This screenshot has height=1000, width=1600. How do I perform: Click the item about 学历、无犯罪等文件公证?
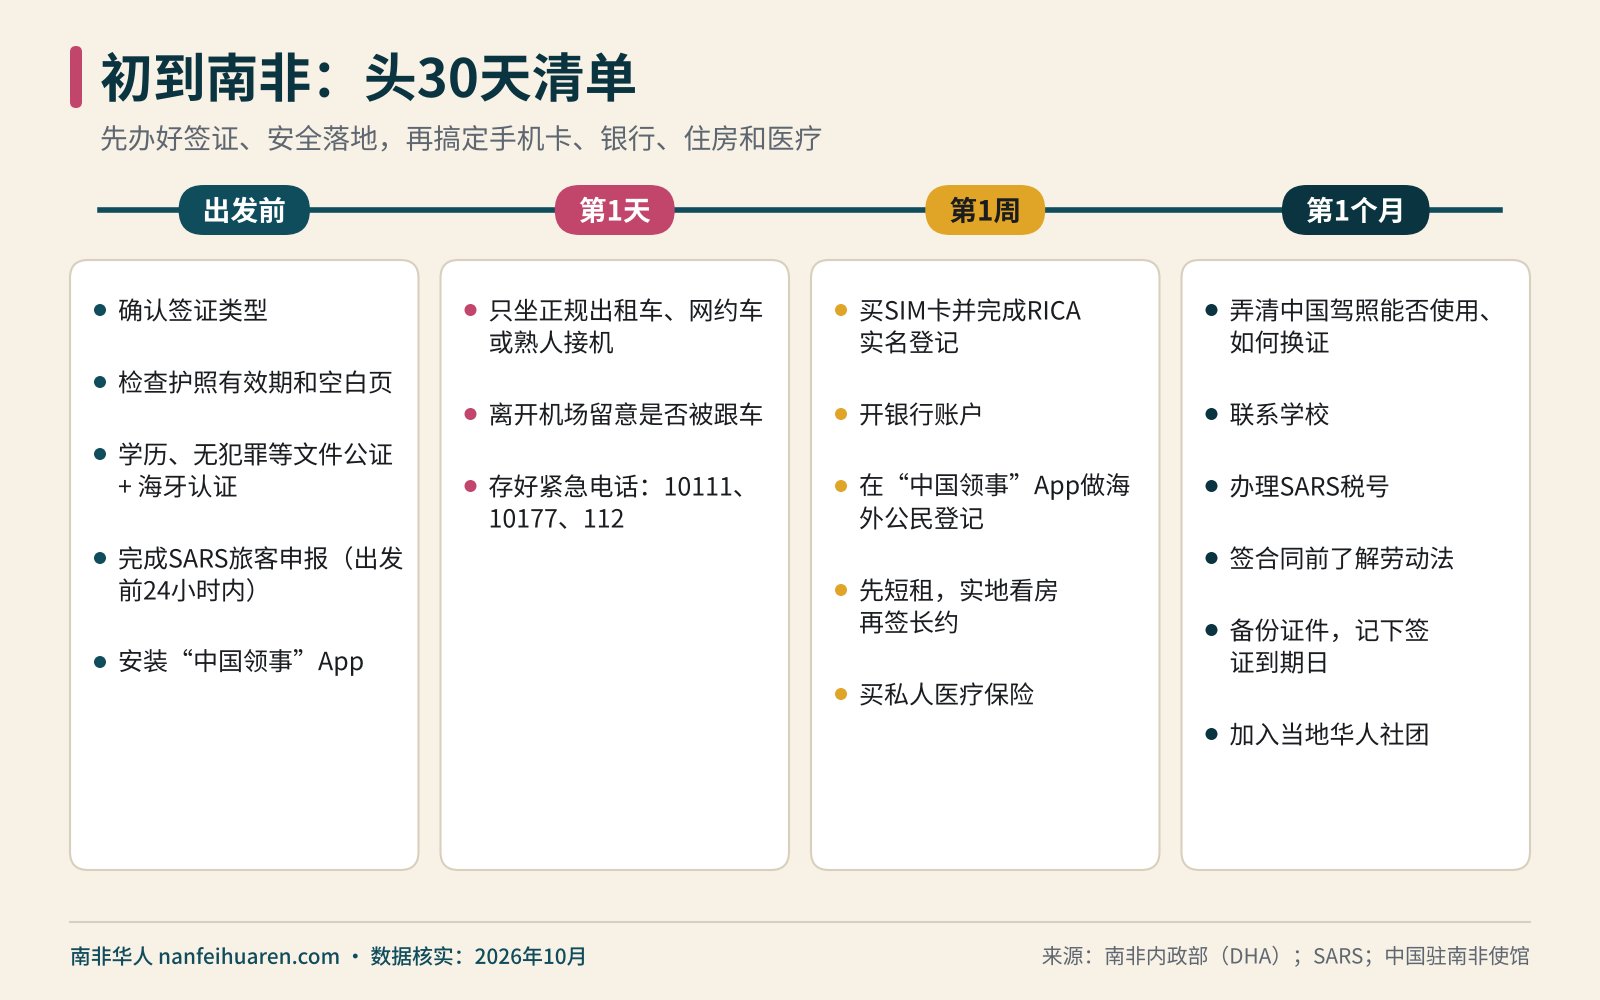[255, 470]
